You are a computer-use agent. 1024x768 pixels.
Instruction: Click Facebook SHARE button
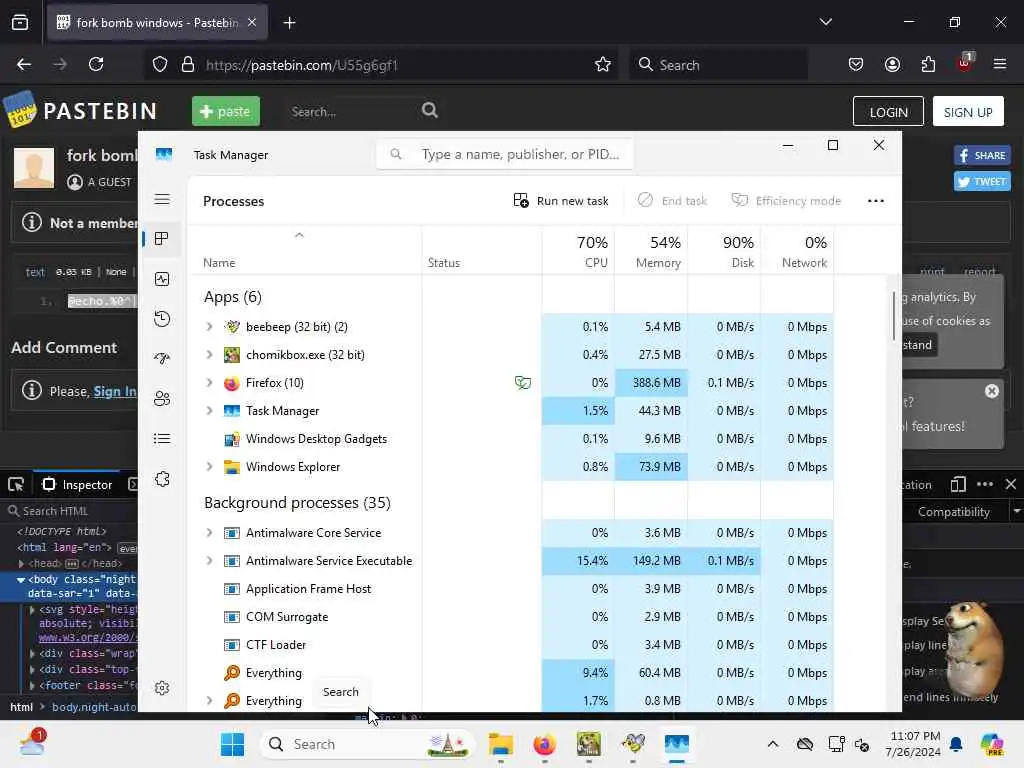(x=982, y=155)
